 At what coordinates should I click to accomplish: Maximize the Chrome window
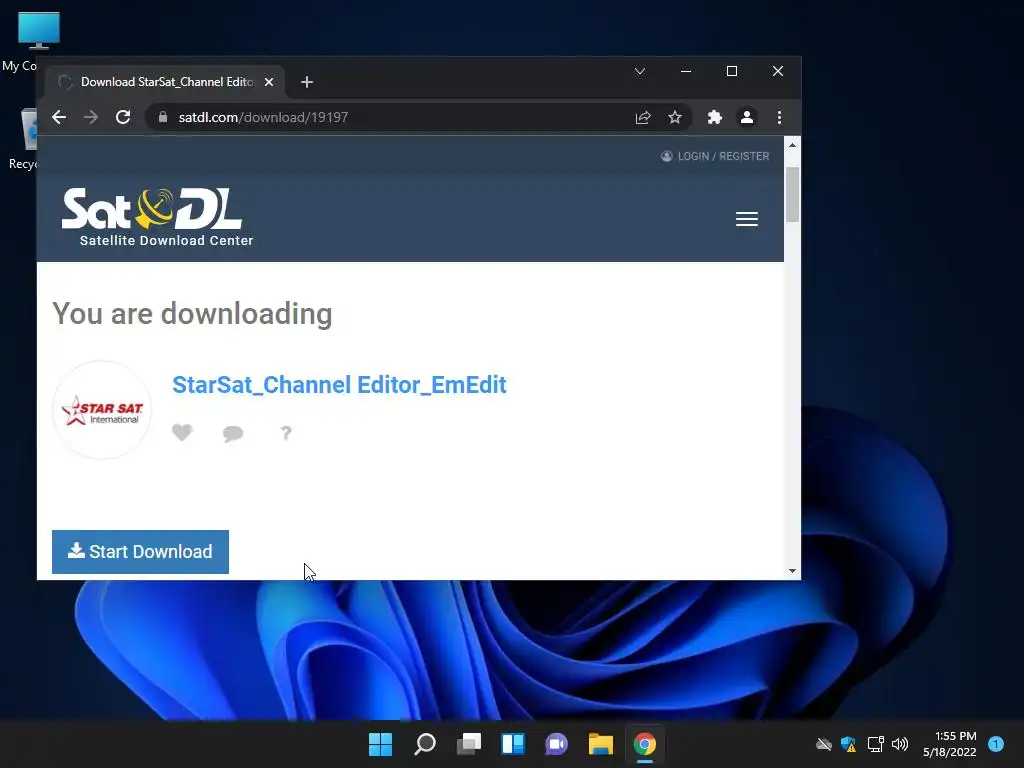click(731, 71)
